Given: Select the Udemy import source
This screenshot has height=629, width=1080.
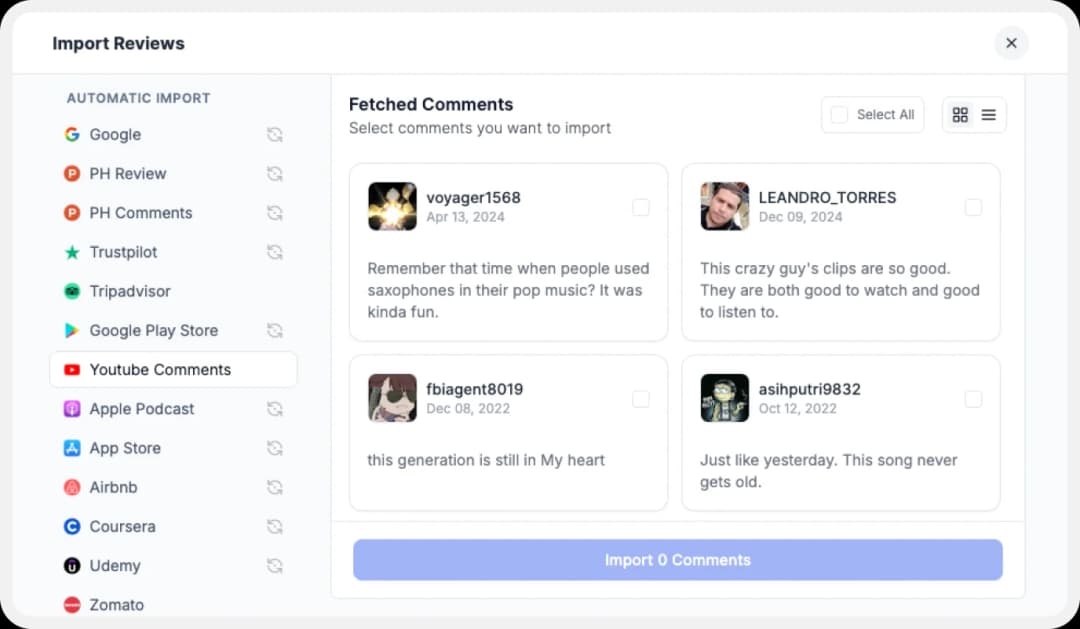Looking at the screenshot, I should pos(116,566).
